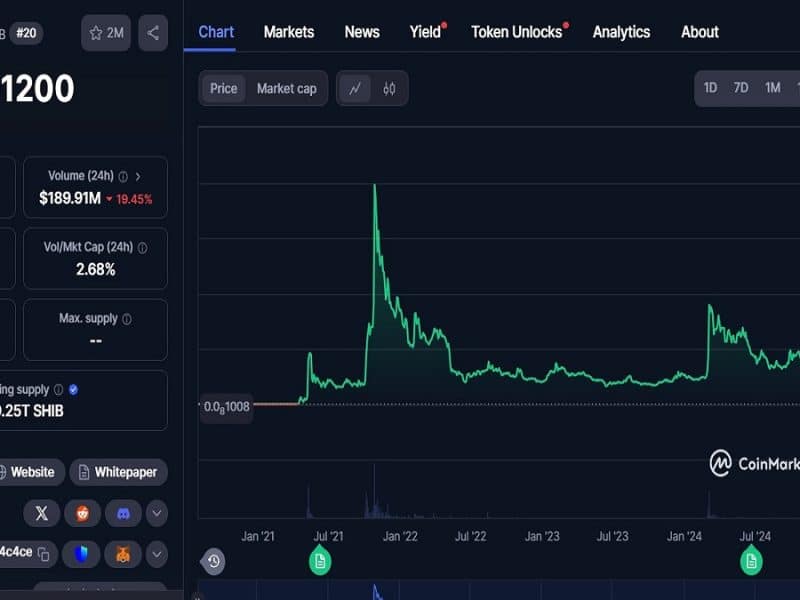Click the MetaMask fox icon

click(x=122, y=553)
